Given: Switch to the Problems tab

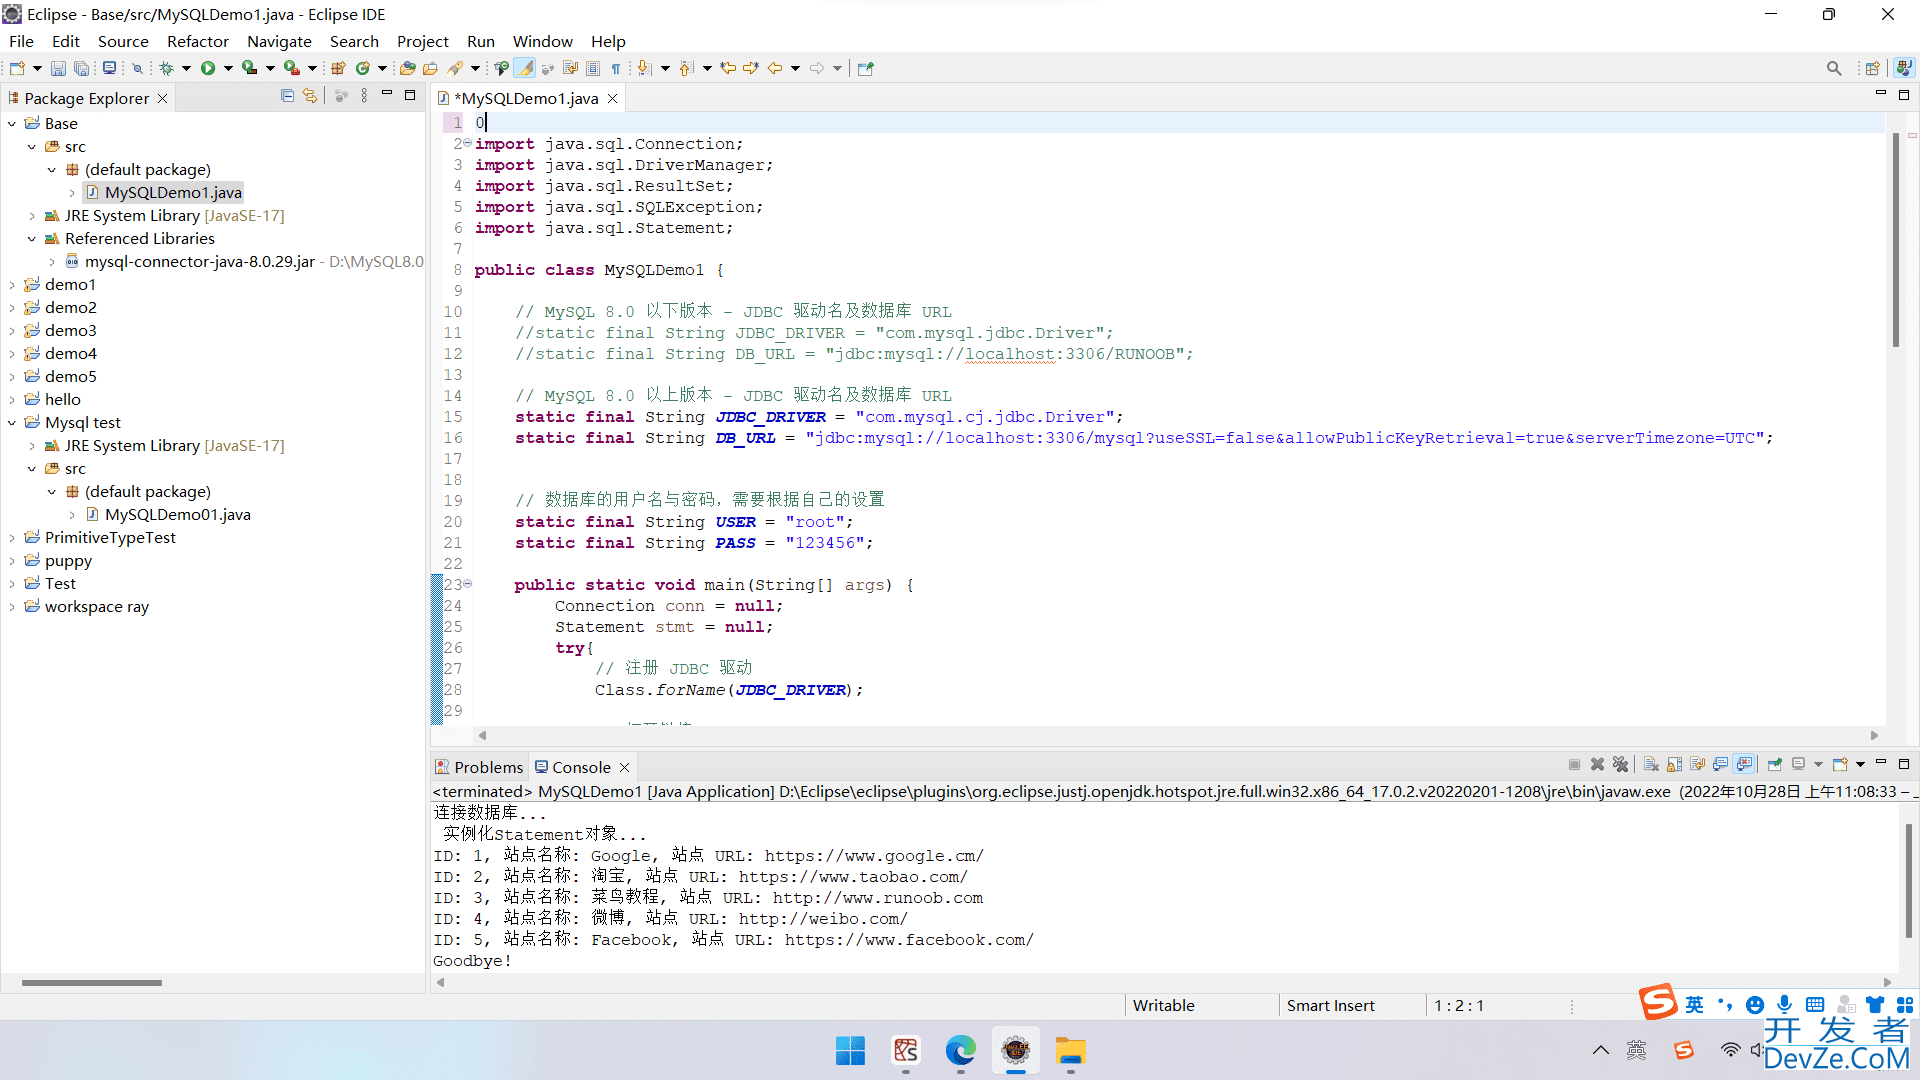Looking at the screenshot, I should click(x=479, y=767).
